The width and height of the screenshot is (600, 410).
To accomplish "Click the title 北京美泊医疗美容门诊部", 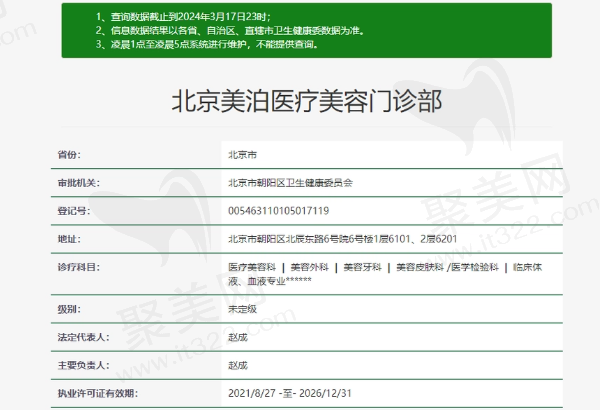I will [307, 101].
